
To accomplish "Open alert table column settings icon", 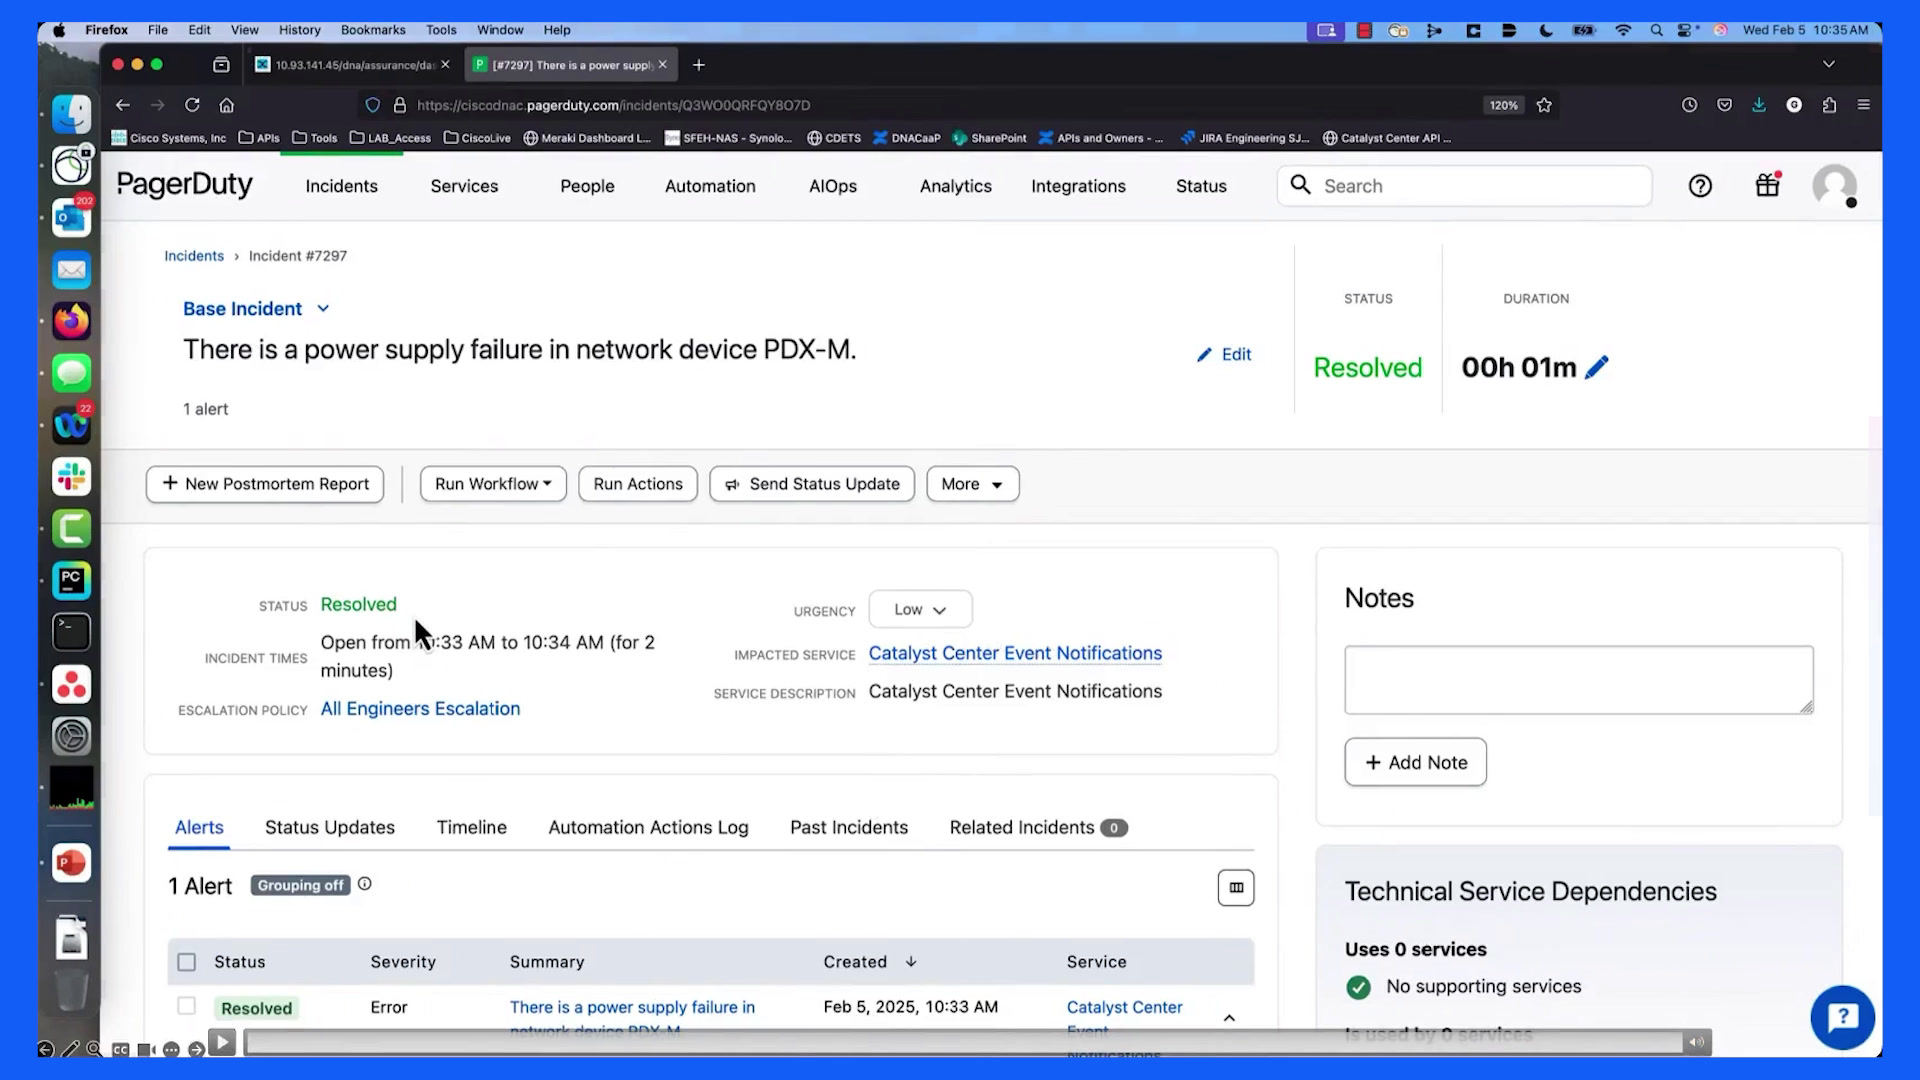I will coord(1236,888).
